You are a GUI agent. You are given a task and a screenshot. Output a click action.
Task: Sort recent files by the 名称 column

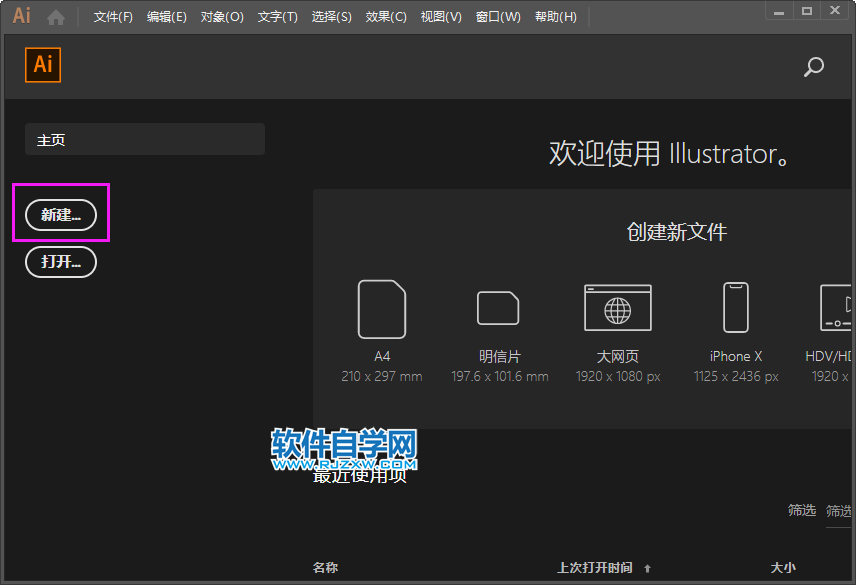(325, 566)
